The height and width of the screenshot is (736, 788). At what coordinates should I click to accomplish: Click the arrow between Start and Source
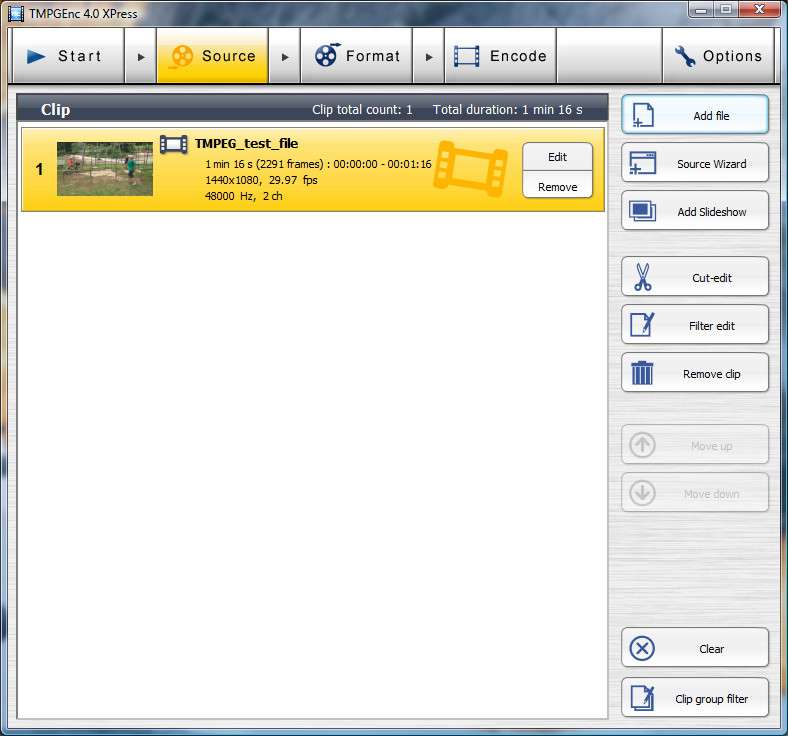pyautogui.click(x=141, y=57)
